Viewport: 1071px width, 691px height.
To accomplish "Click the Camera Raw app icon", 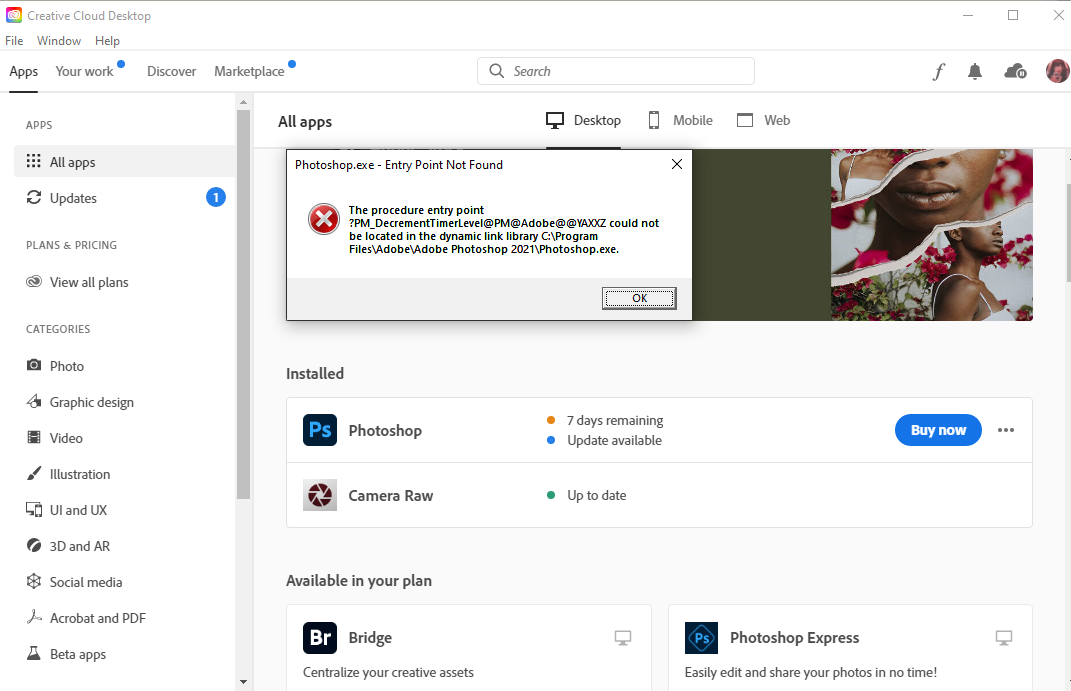I will 320,495.
